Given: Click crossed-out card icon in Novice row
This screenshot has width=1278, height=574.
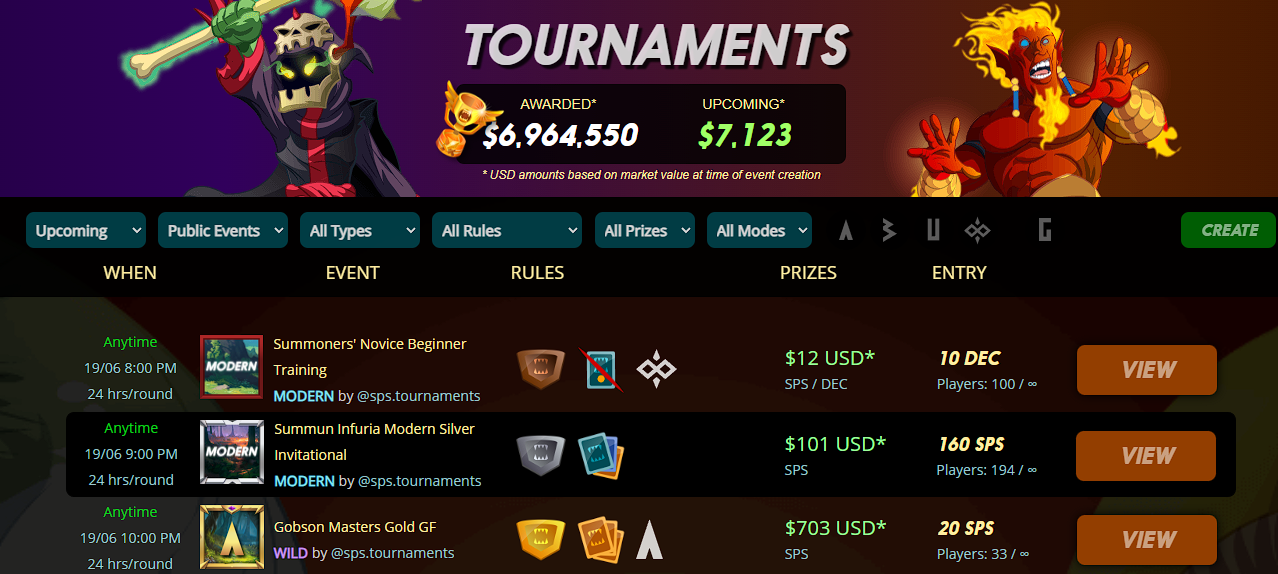Looking at the screenshot, I should [x=602, y=369].
